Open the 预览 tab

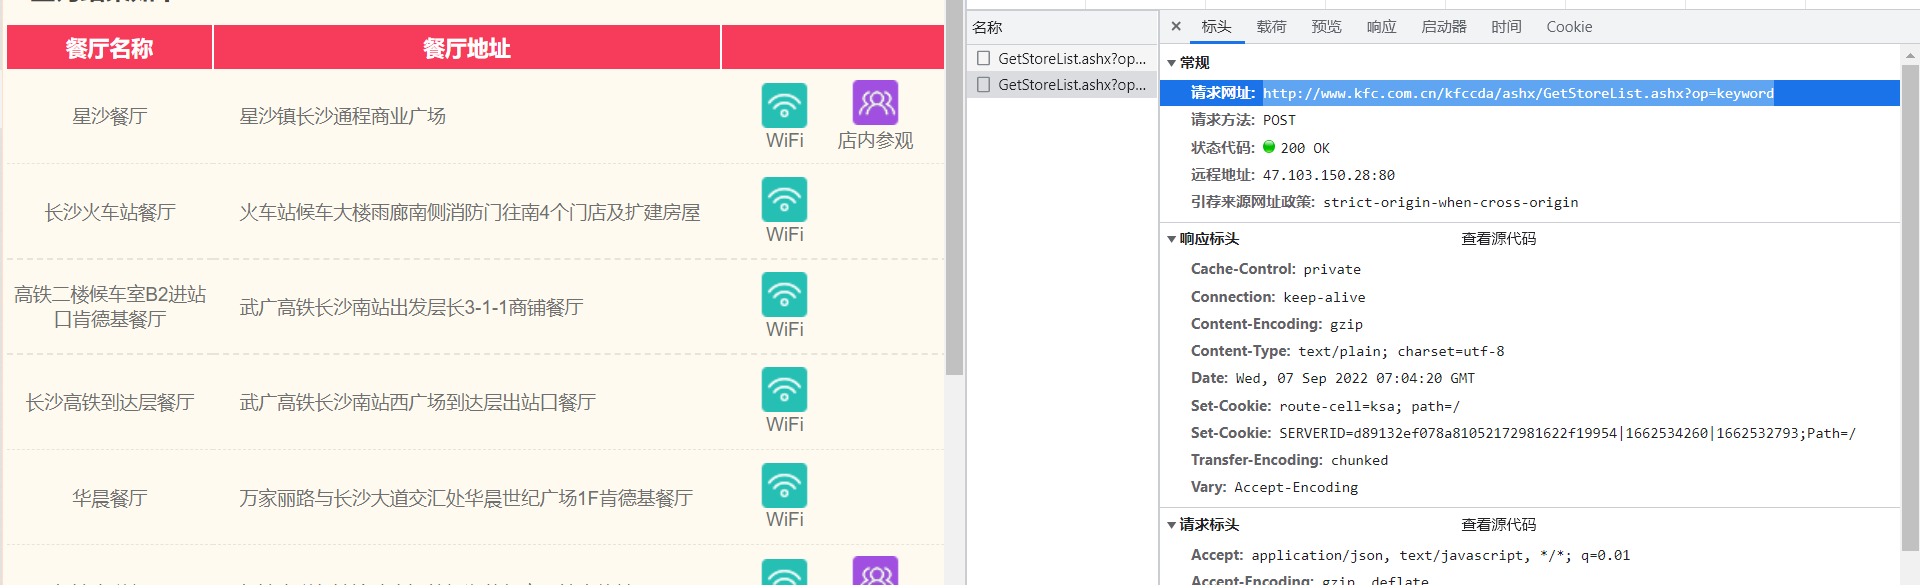point(1326,27)
